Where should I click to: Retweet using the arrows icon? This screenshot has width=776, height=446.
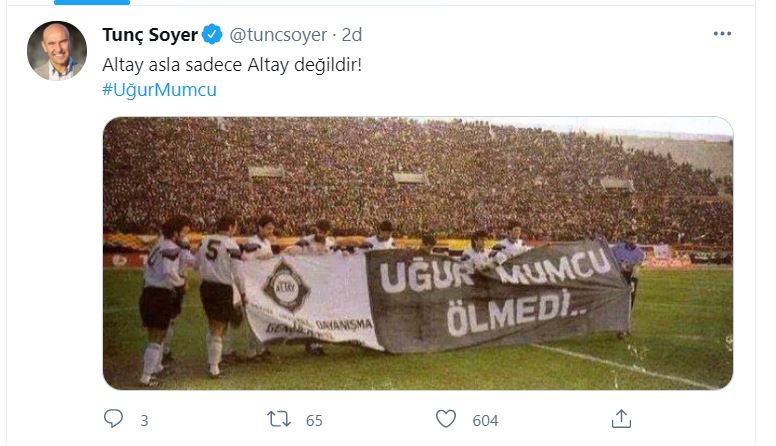[279, 419]
